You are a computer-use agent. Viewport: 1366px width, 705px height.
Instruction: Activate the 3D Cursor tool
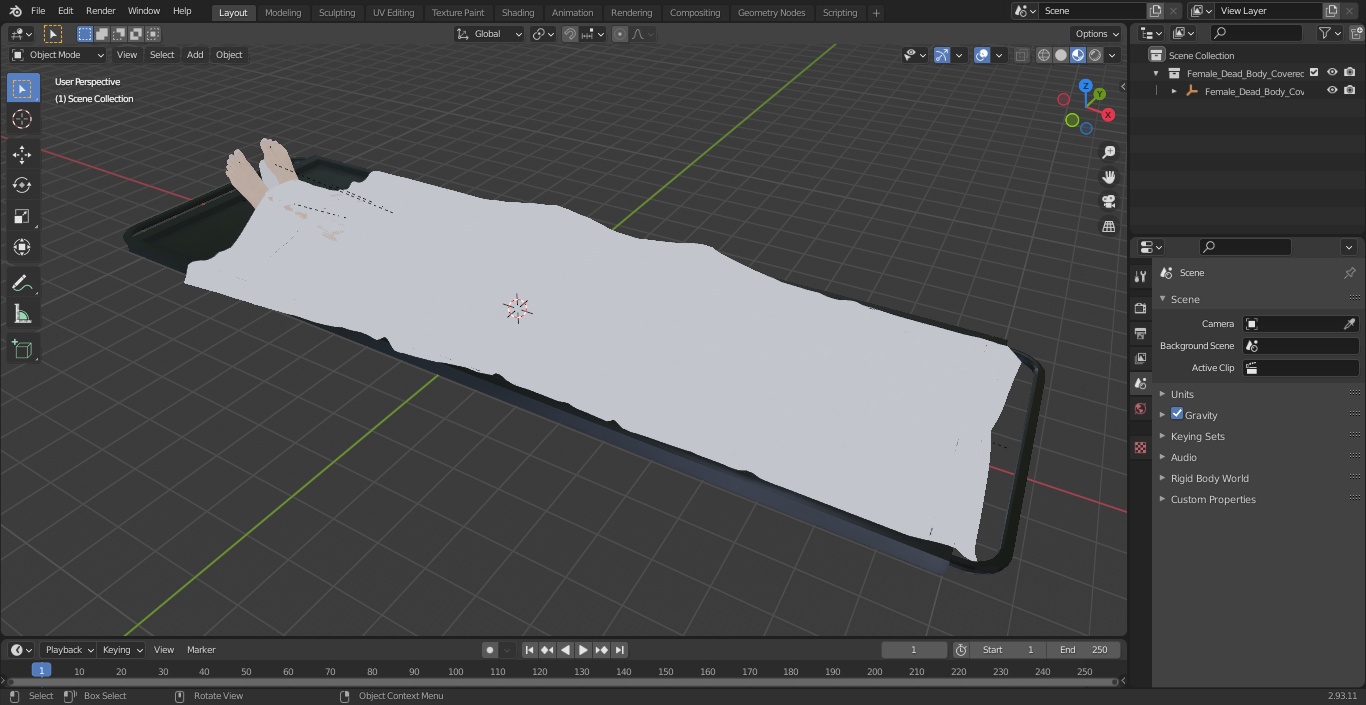(22, 119)
